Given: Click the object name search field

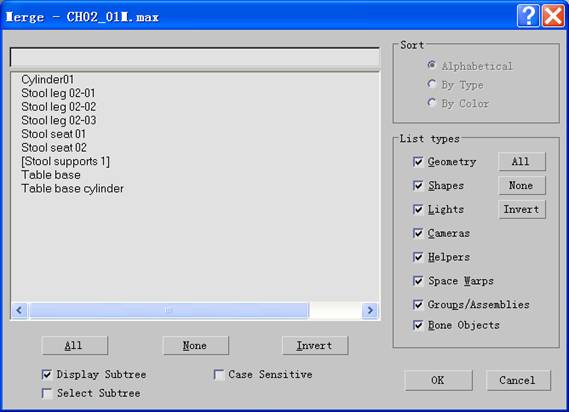Looking at the screenshot, I should 195,57.
